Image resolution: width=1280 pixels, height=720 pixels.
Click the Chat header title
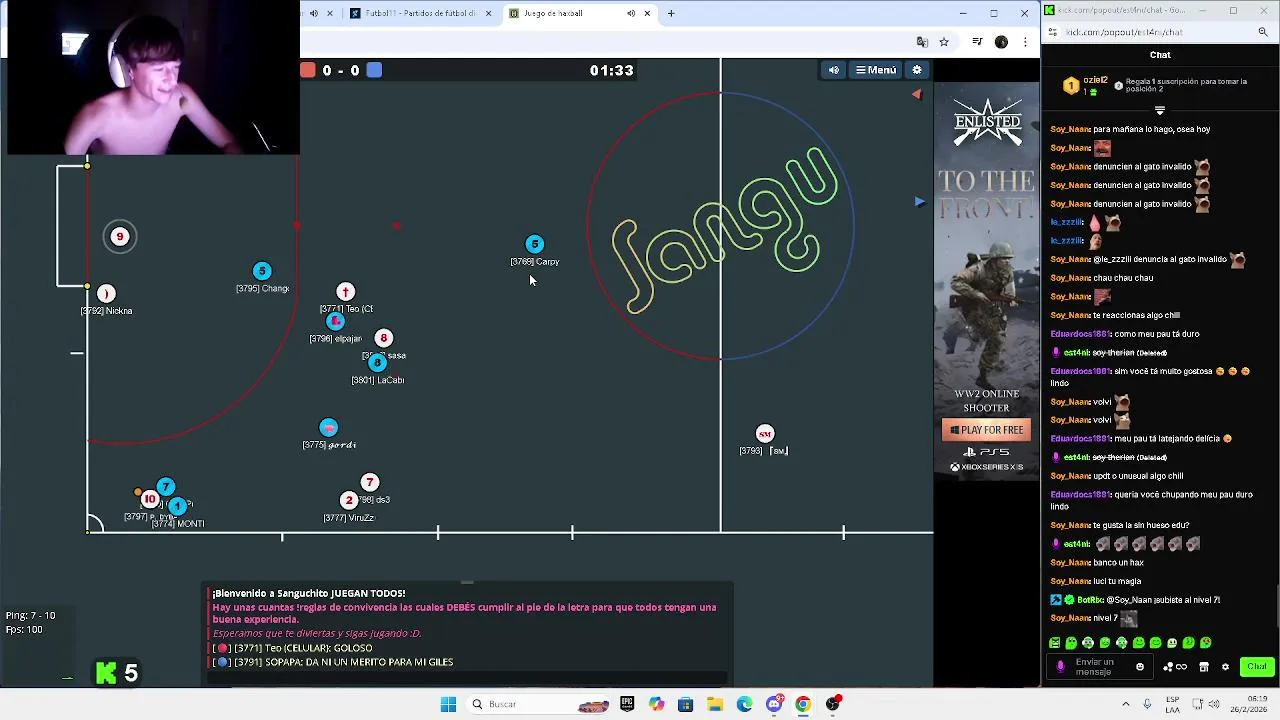click(1160, 55)
